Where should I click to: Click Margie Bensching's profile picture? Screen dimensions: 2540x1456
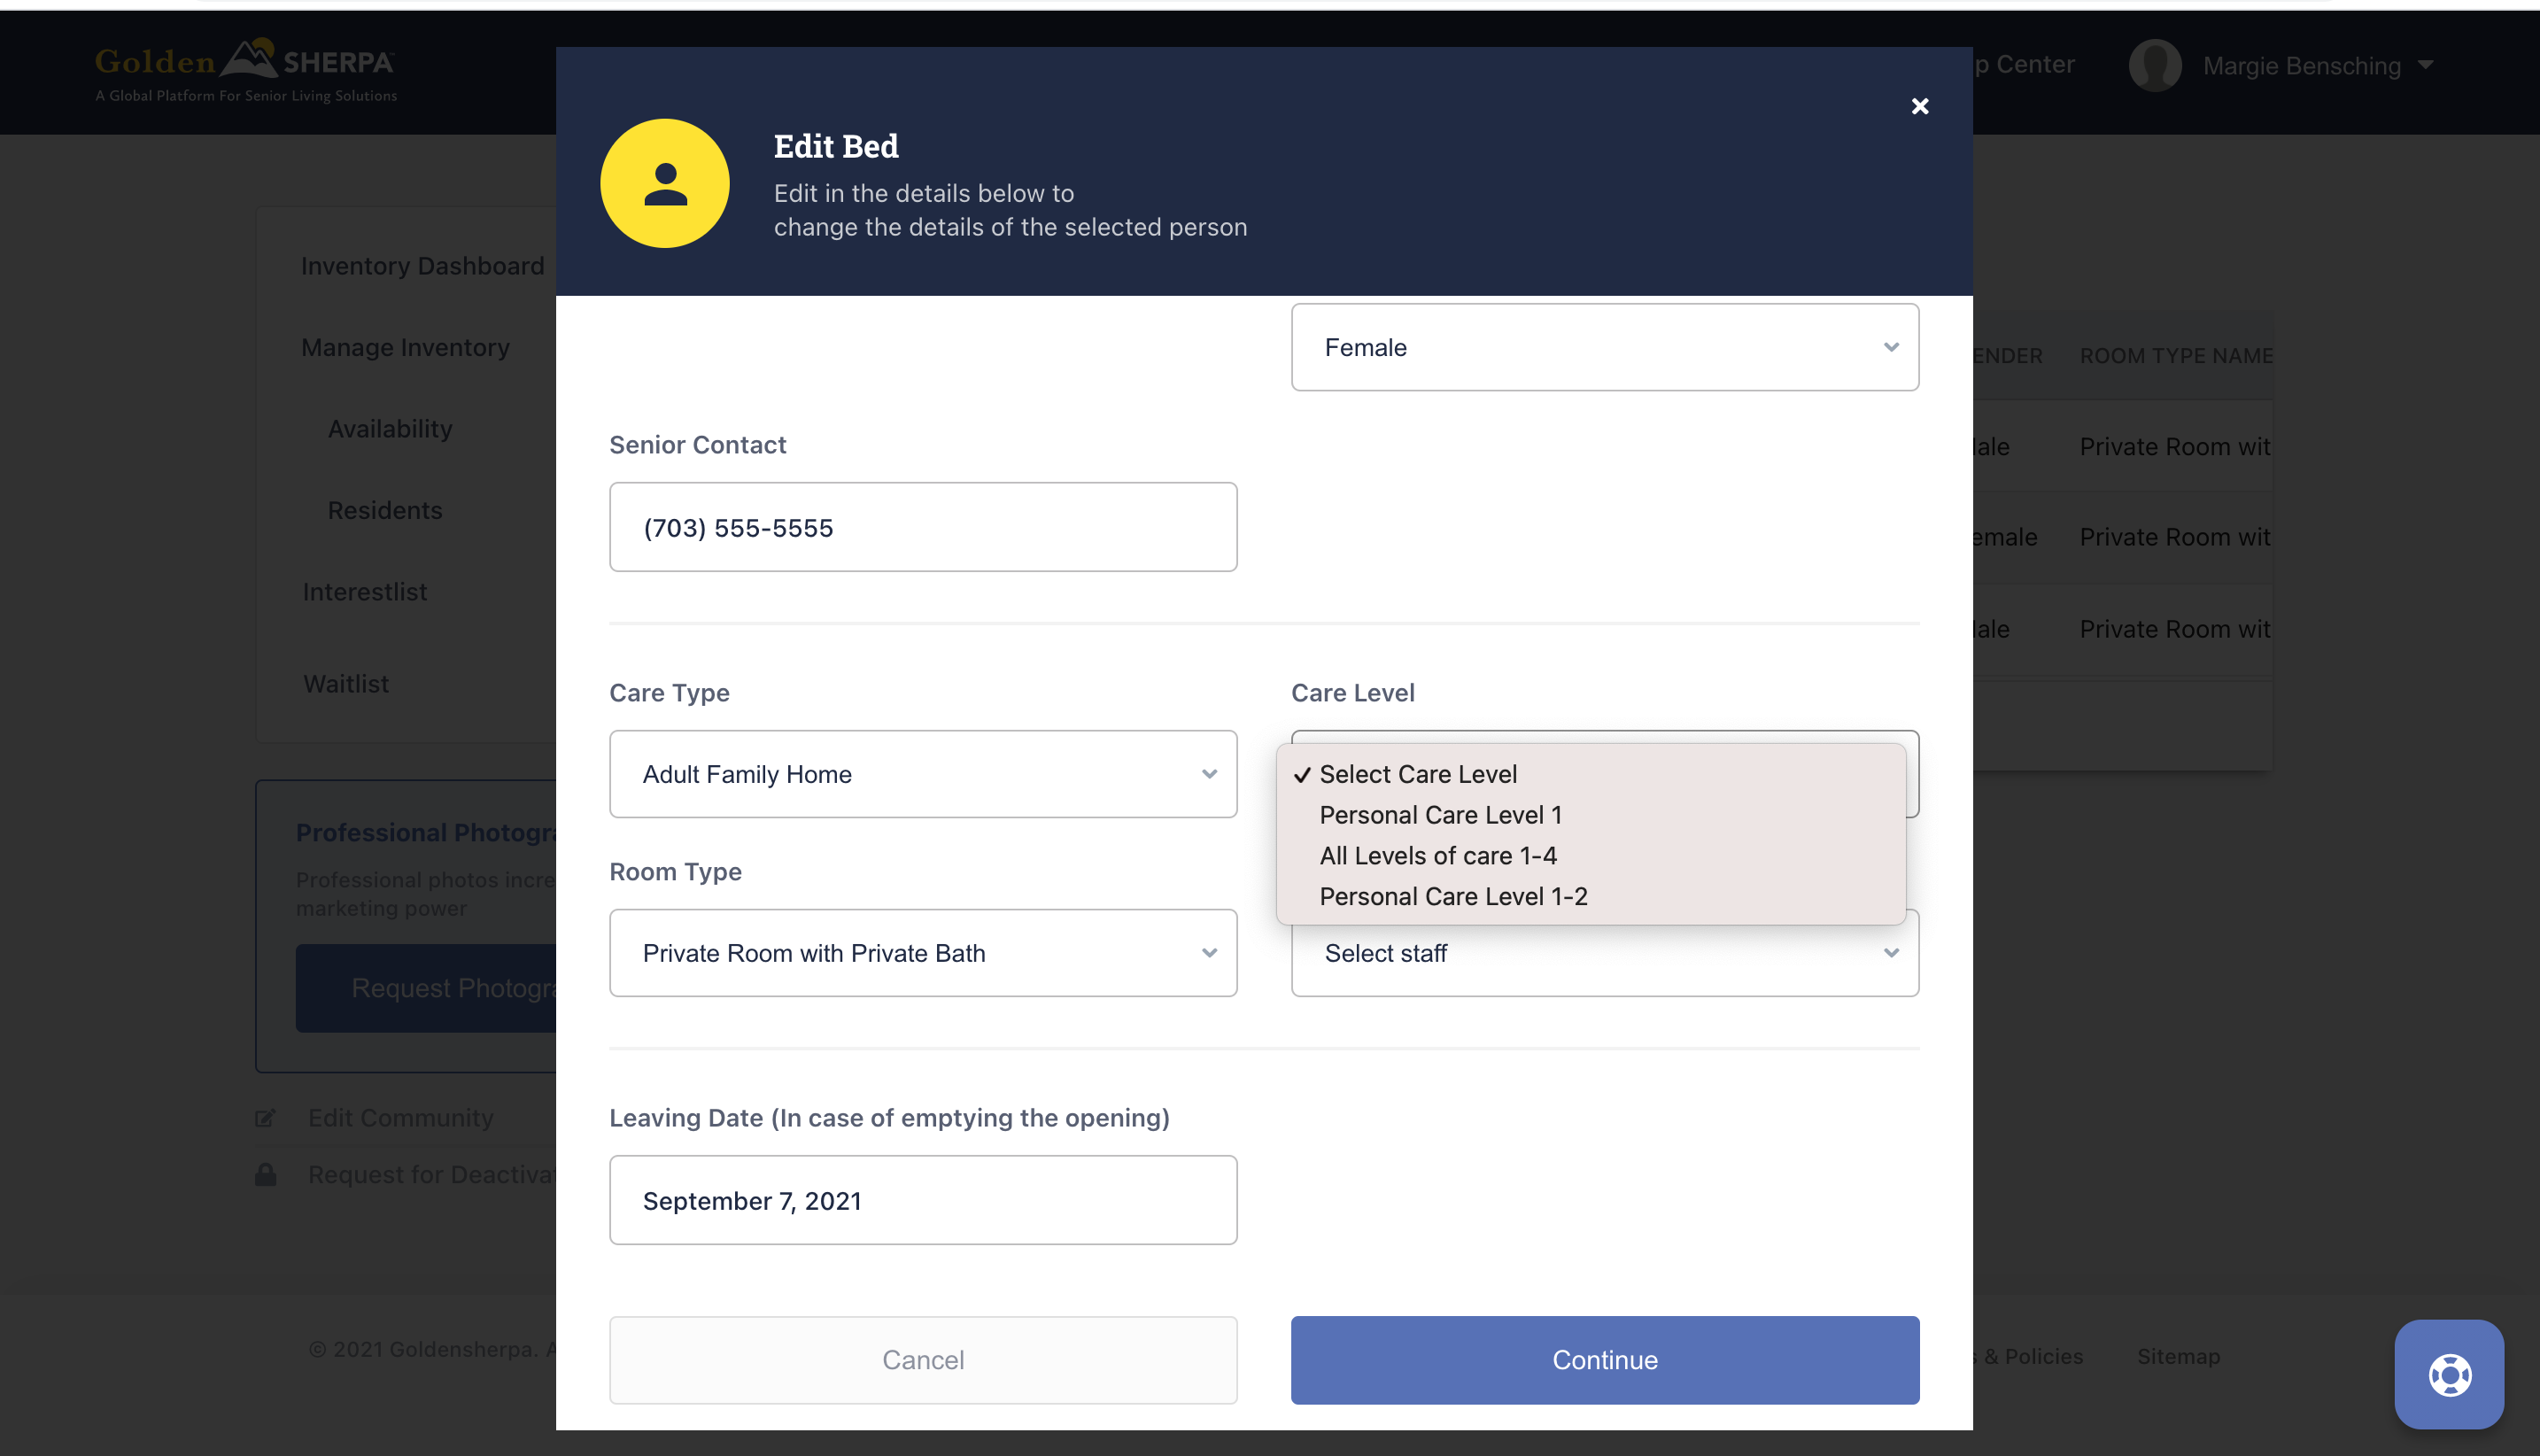coord(2155,66)
